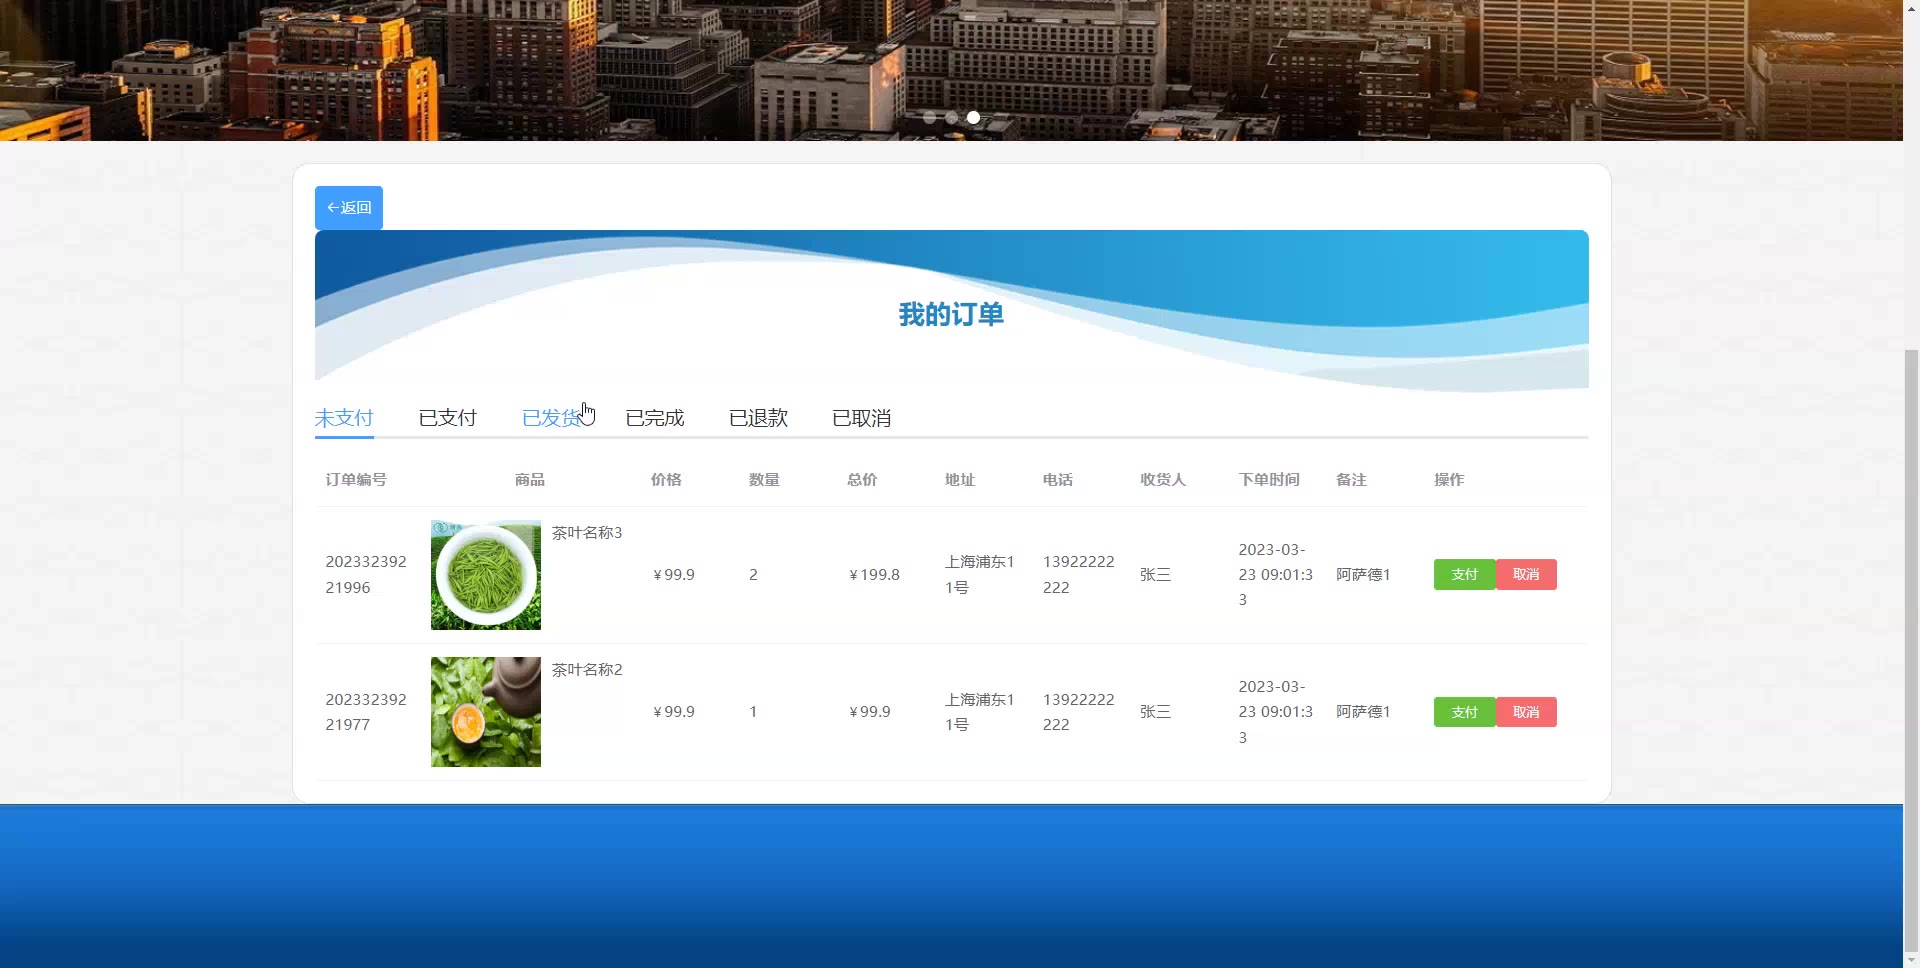
Task: Click order number 20233239221996
Action: 366,575
